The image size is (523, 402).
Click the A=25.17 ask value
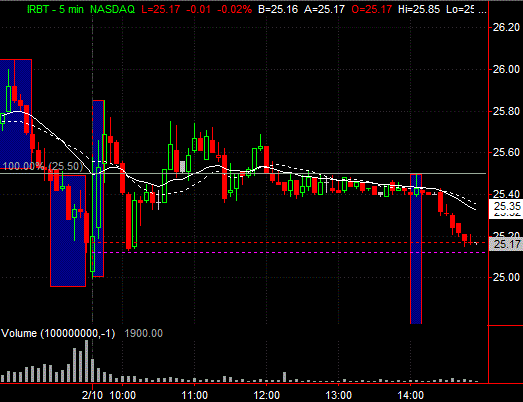coord(324,9)
